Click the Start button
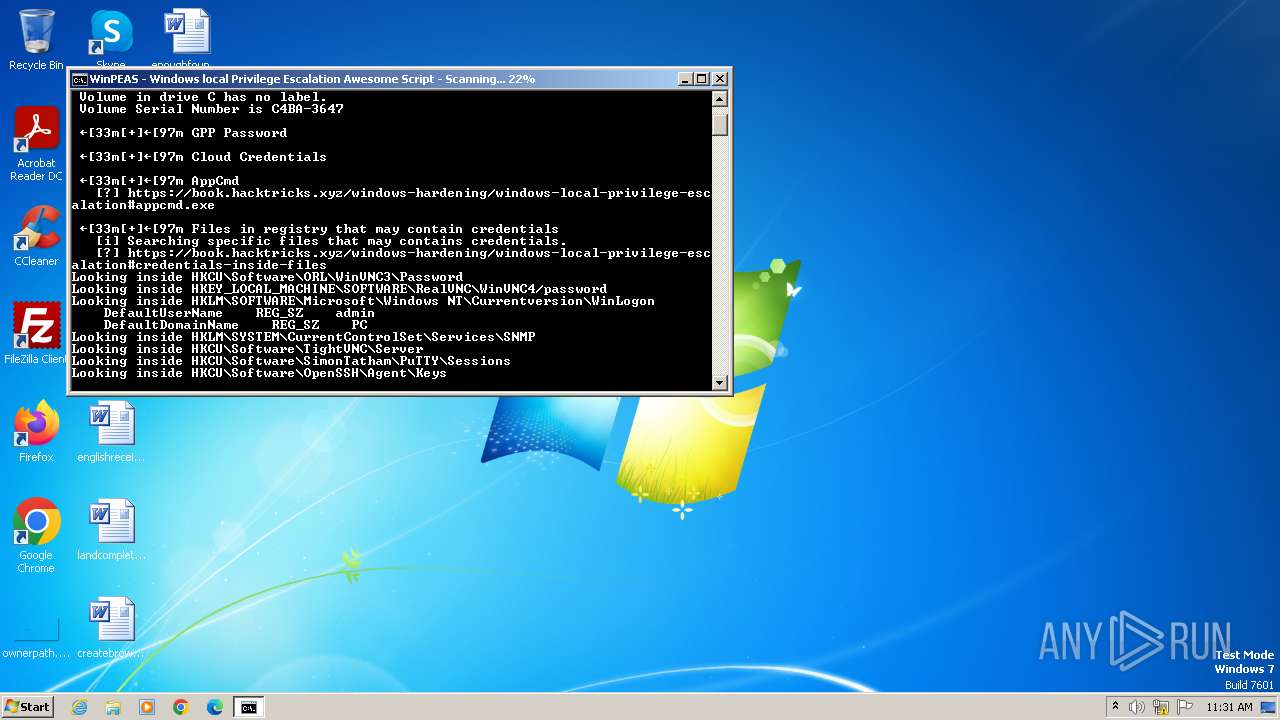This screenshot has height=720, width=1280. tap(27, 706)
